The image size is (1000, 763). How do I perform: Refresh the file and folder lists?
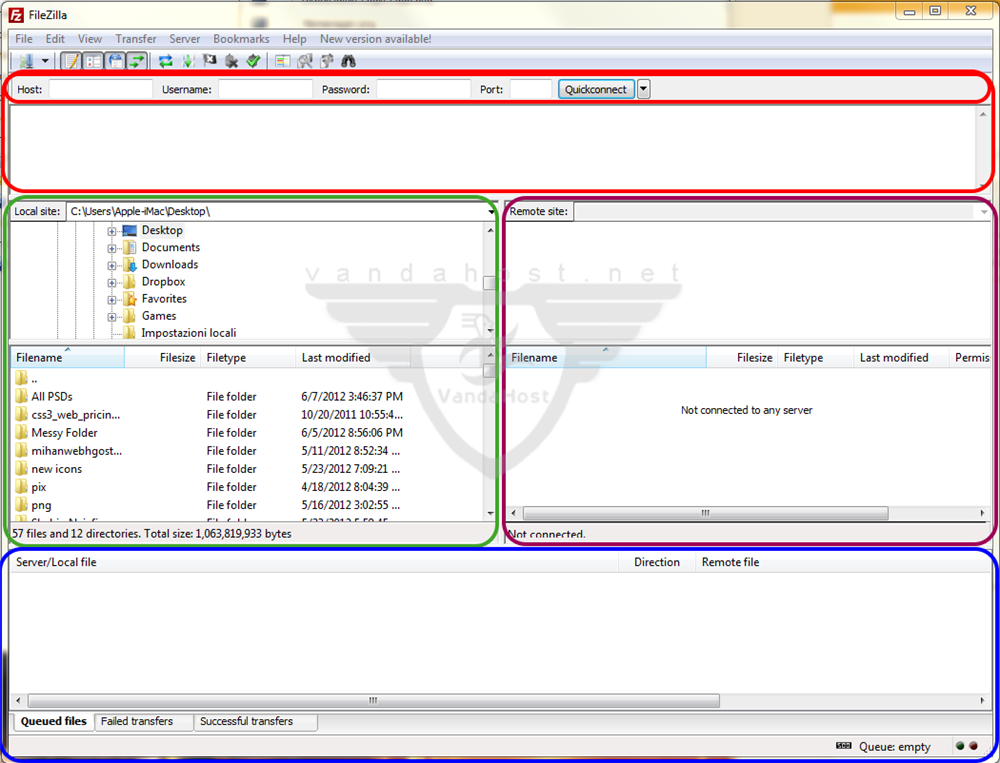[x=166, y=61]
